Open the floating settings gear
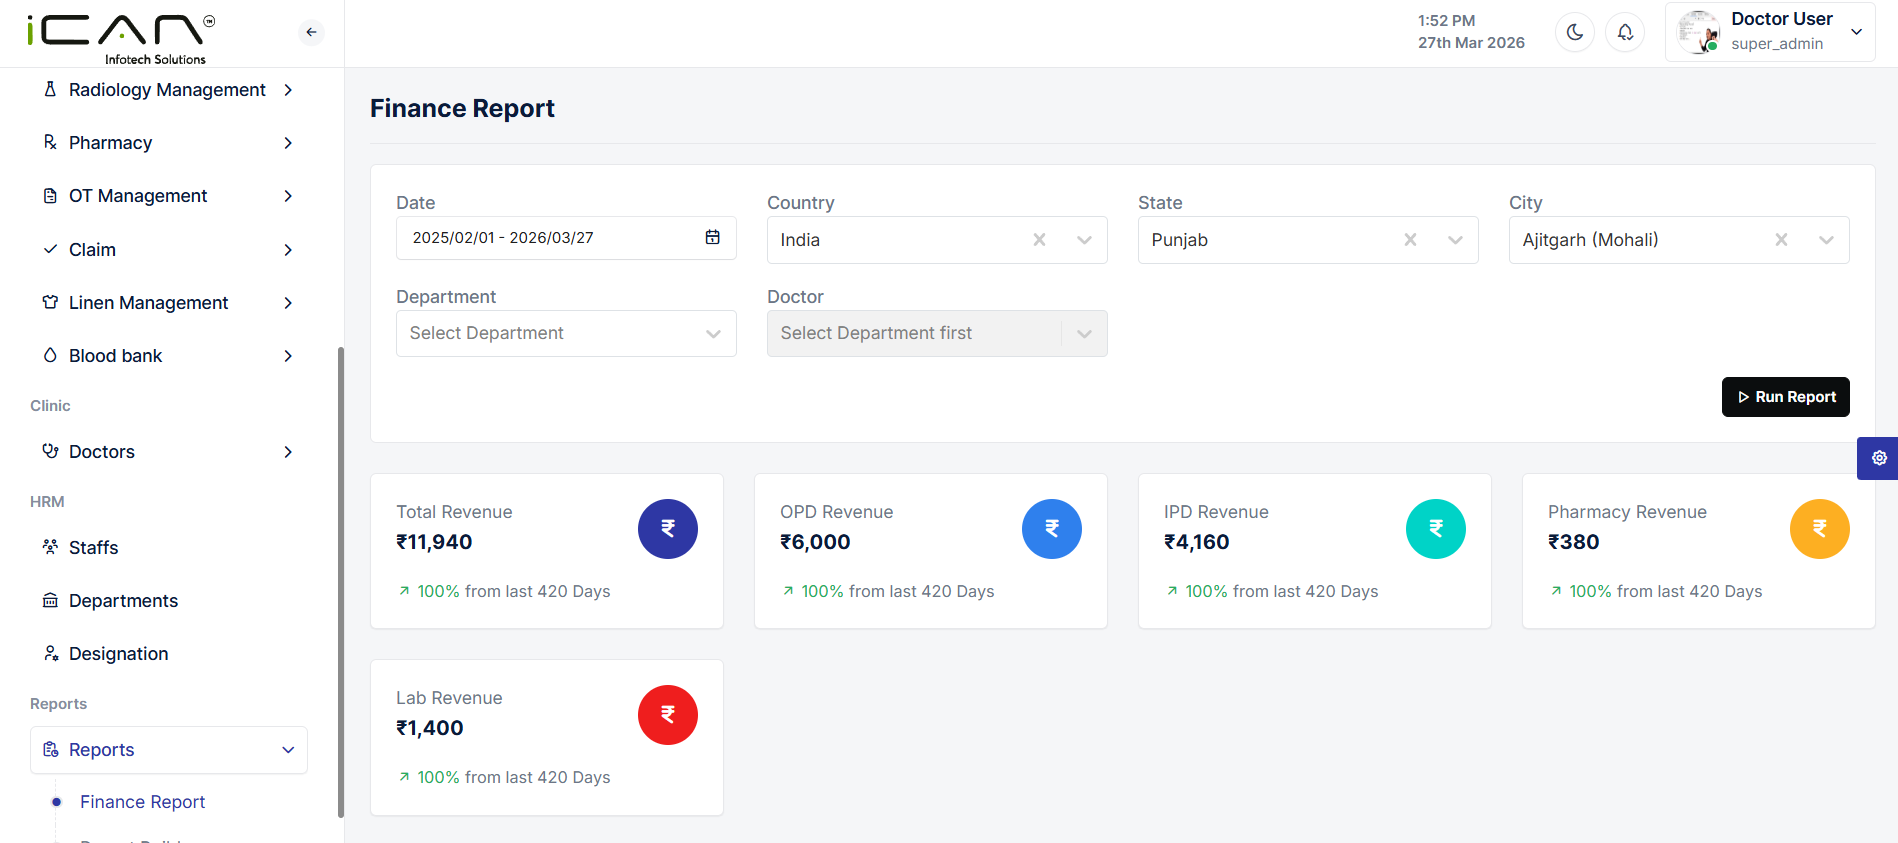Viewport: 1898px width, 843px height. (1879, 458)
